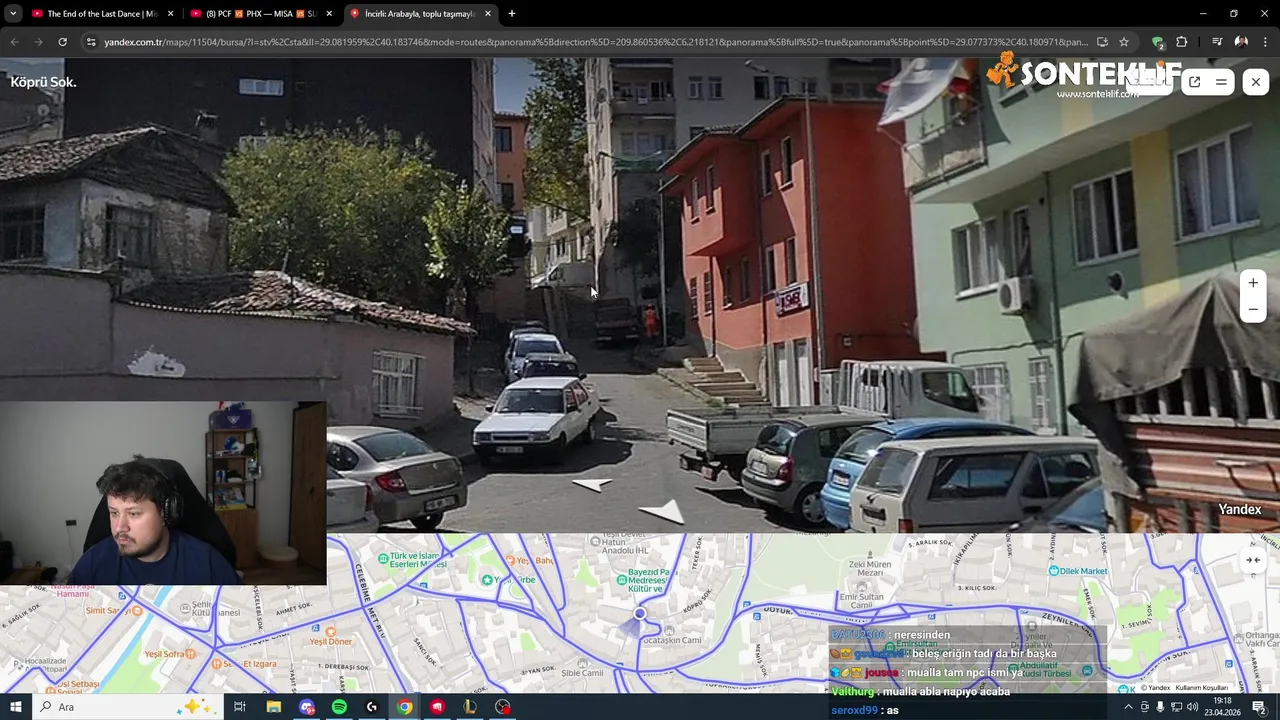
Task: Open media controls in Chrome toolbar
Action: [x=1217, y=42]
